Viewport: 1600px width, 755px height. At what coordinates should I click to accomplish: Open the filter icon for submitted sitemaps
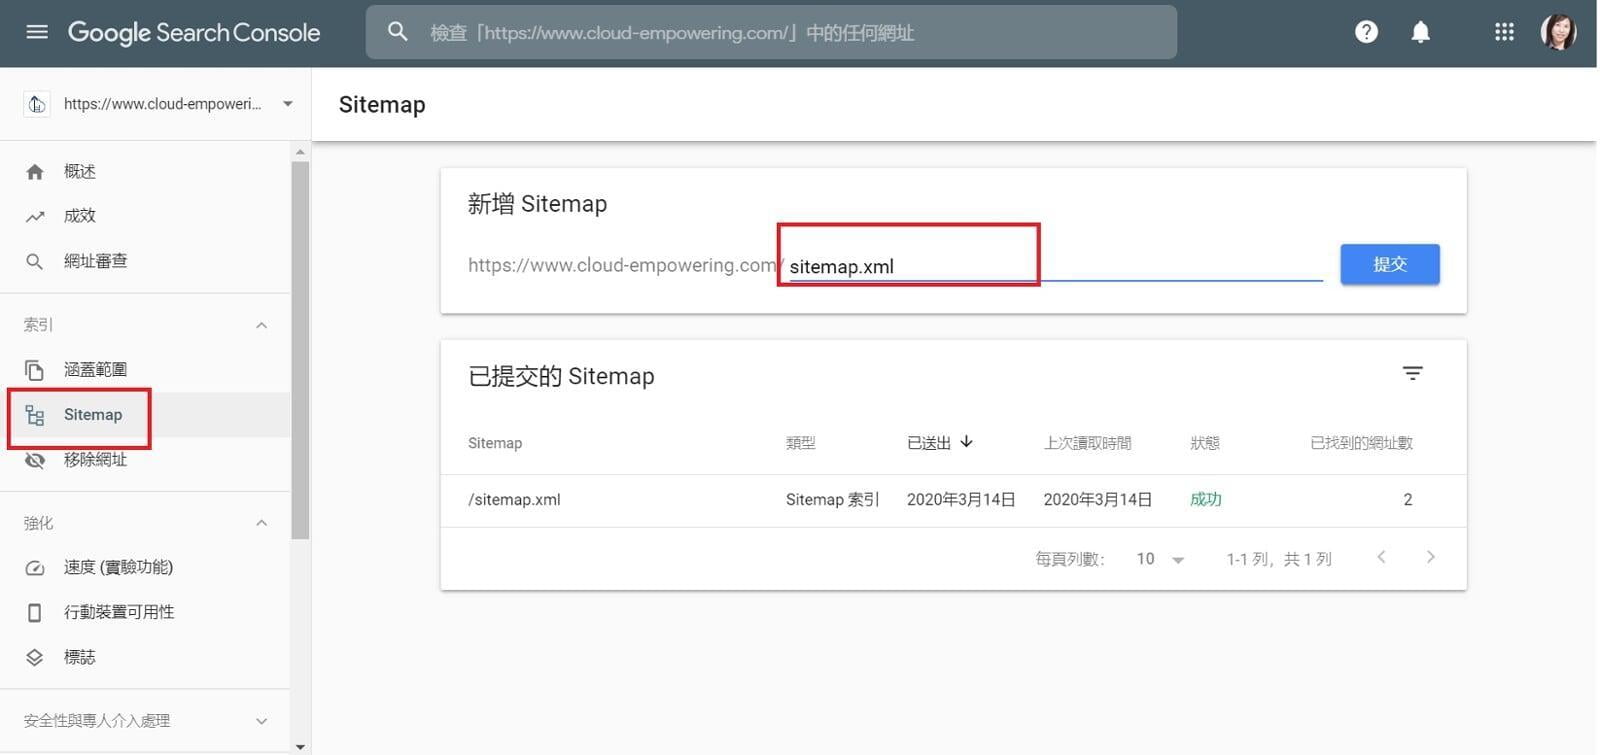pos(1412,373)
